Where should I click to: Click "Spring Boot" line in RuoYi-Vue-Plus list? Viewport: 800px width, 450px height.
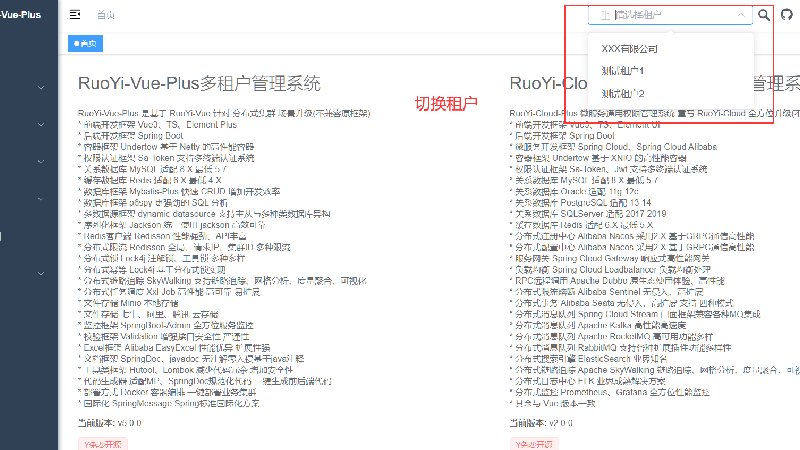131,136
